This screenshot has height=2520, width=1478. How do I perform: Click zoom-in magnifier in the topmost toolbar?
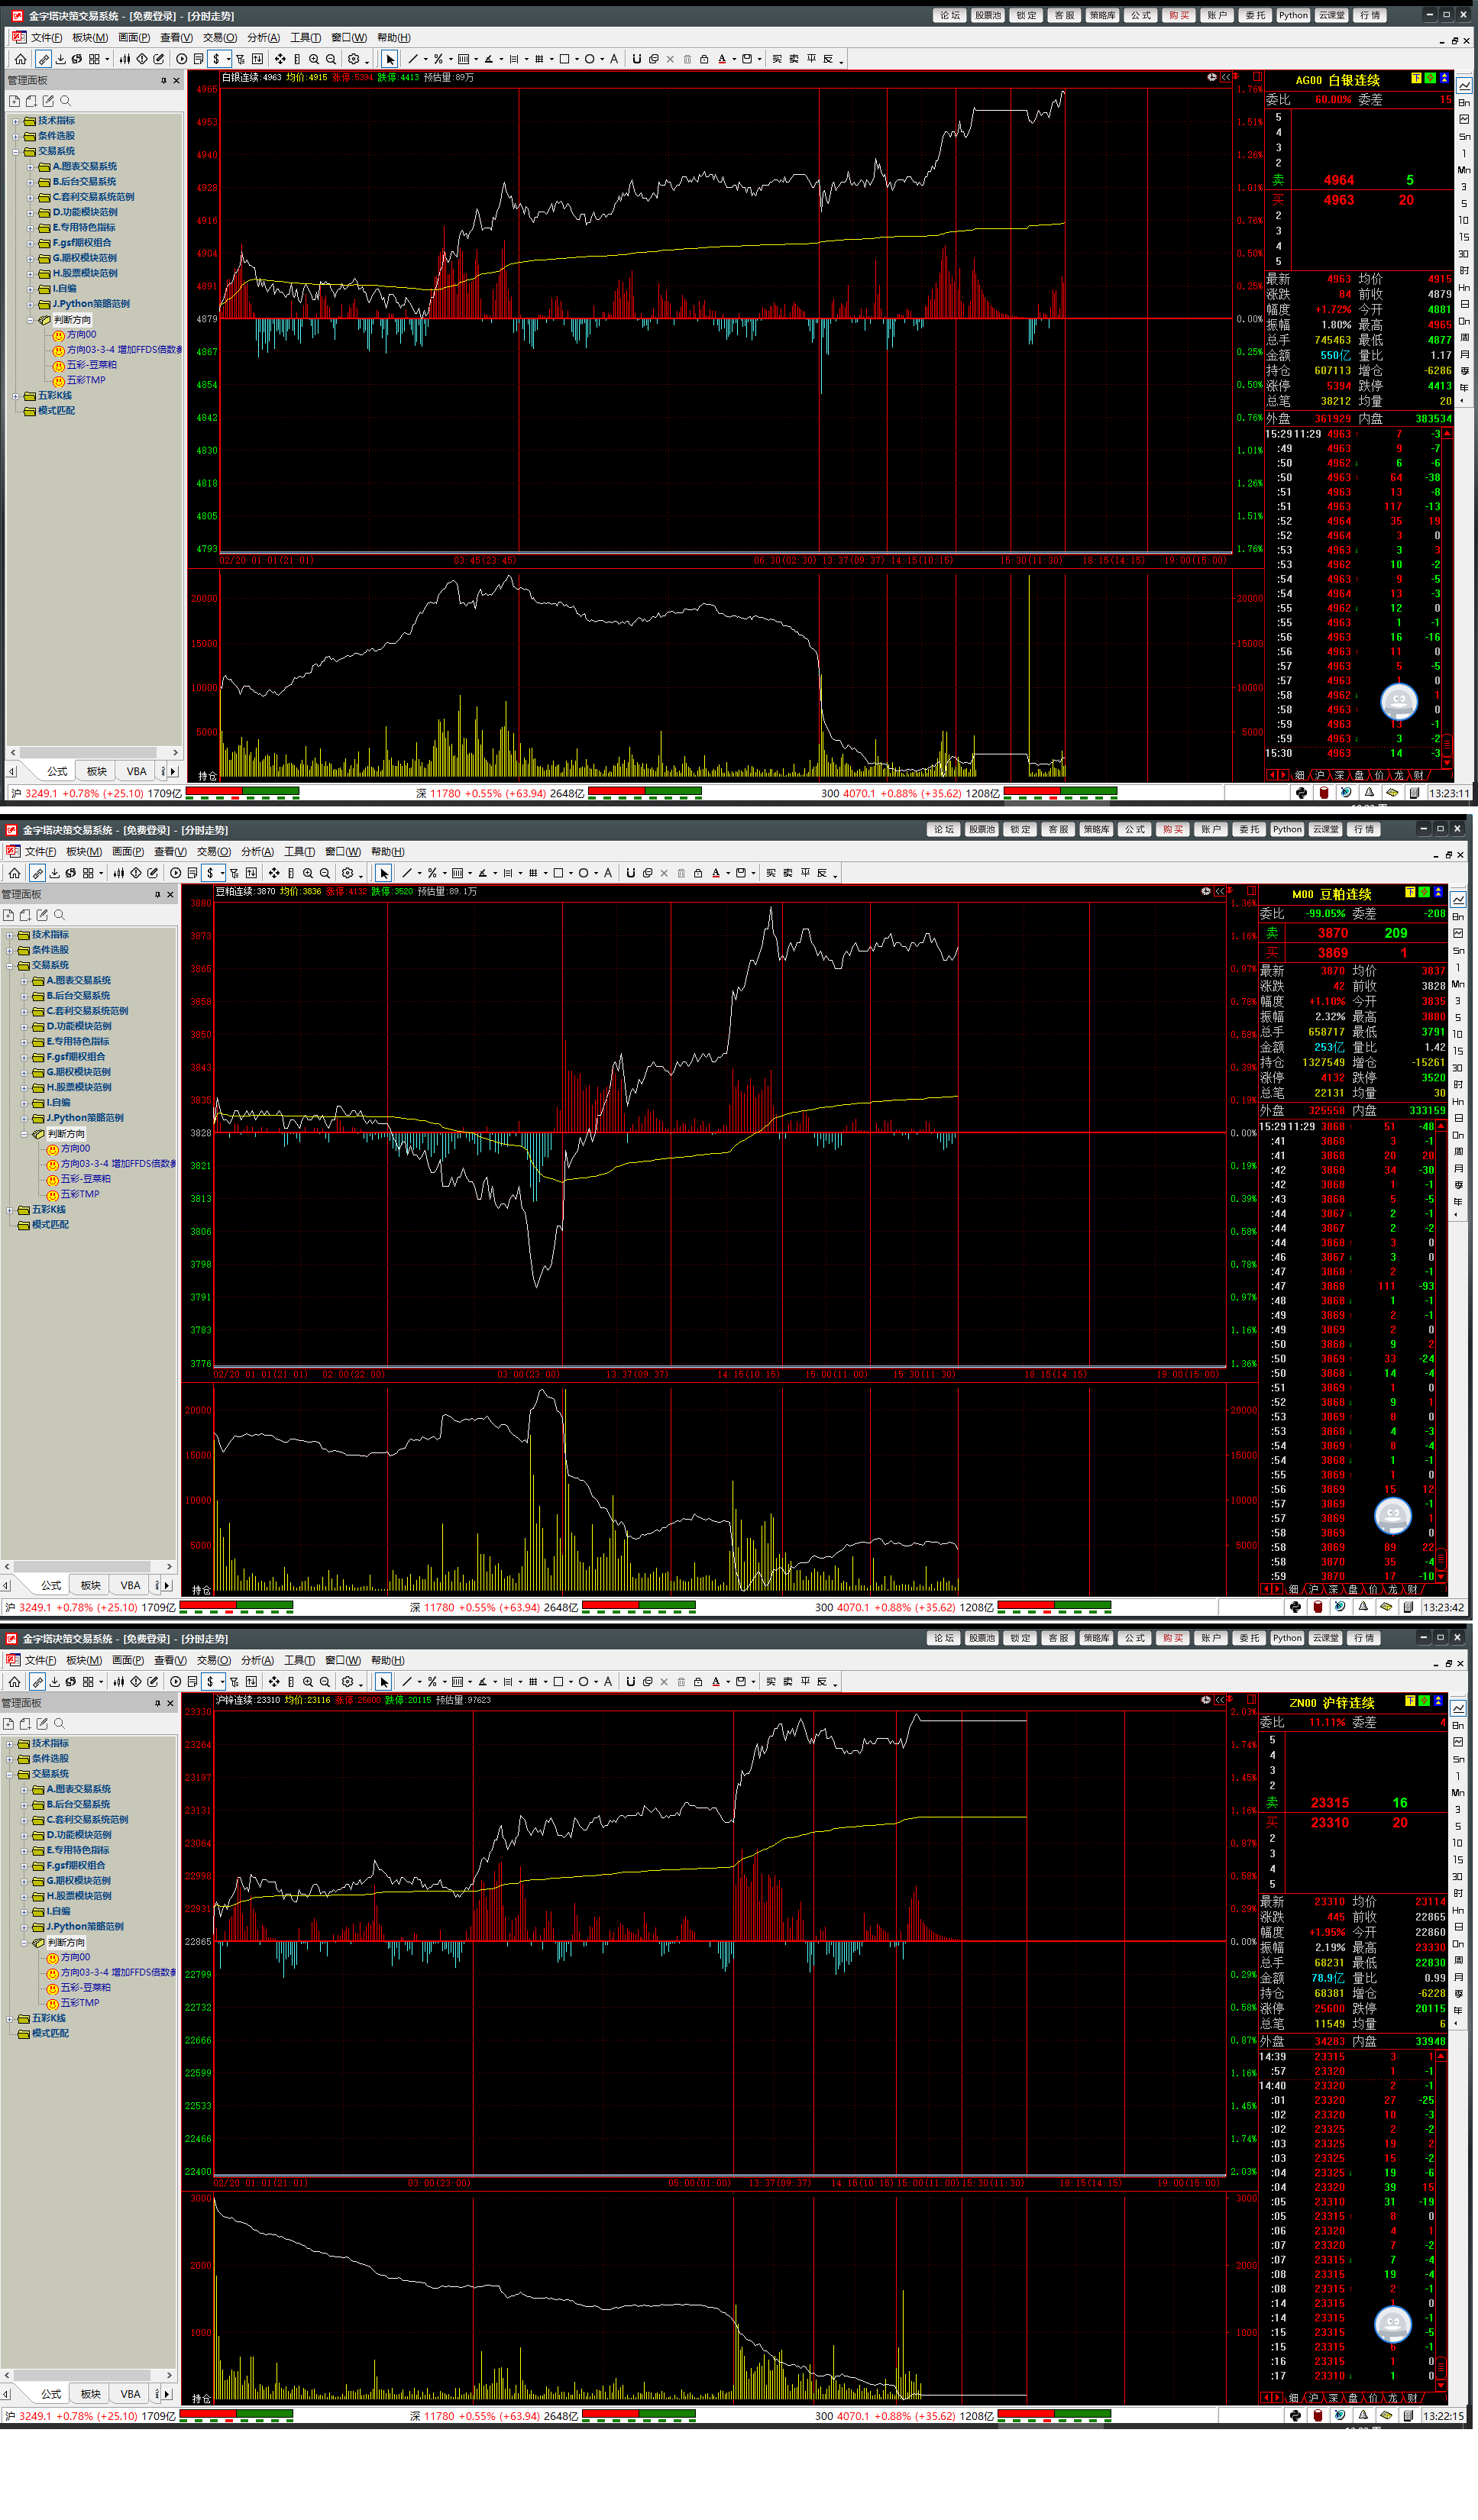314,59
